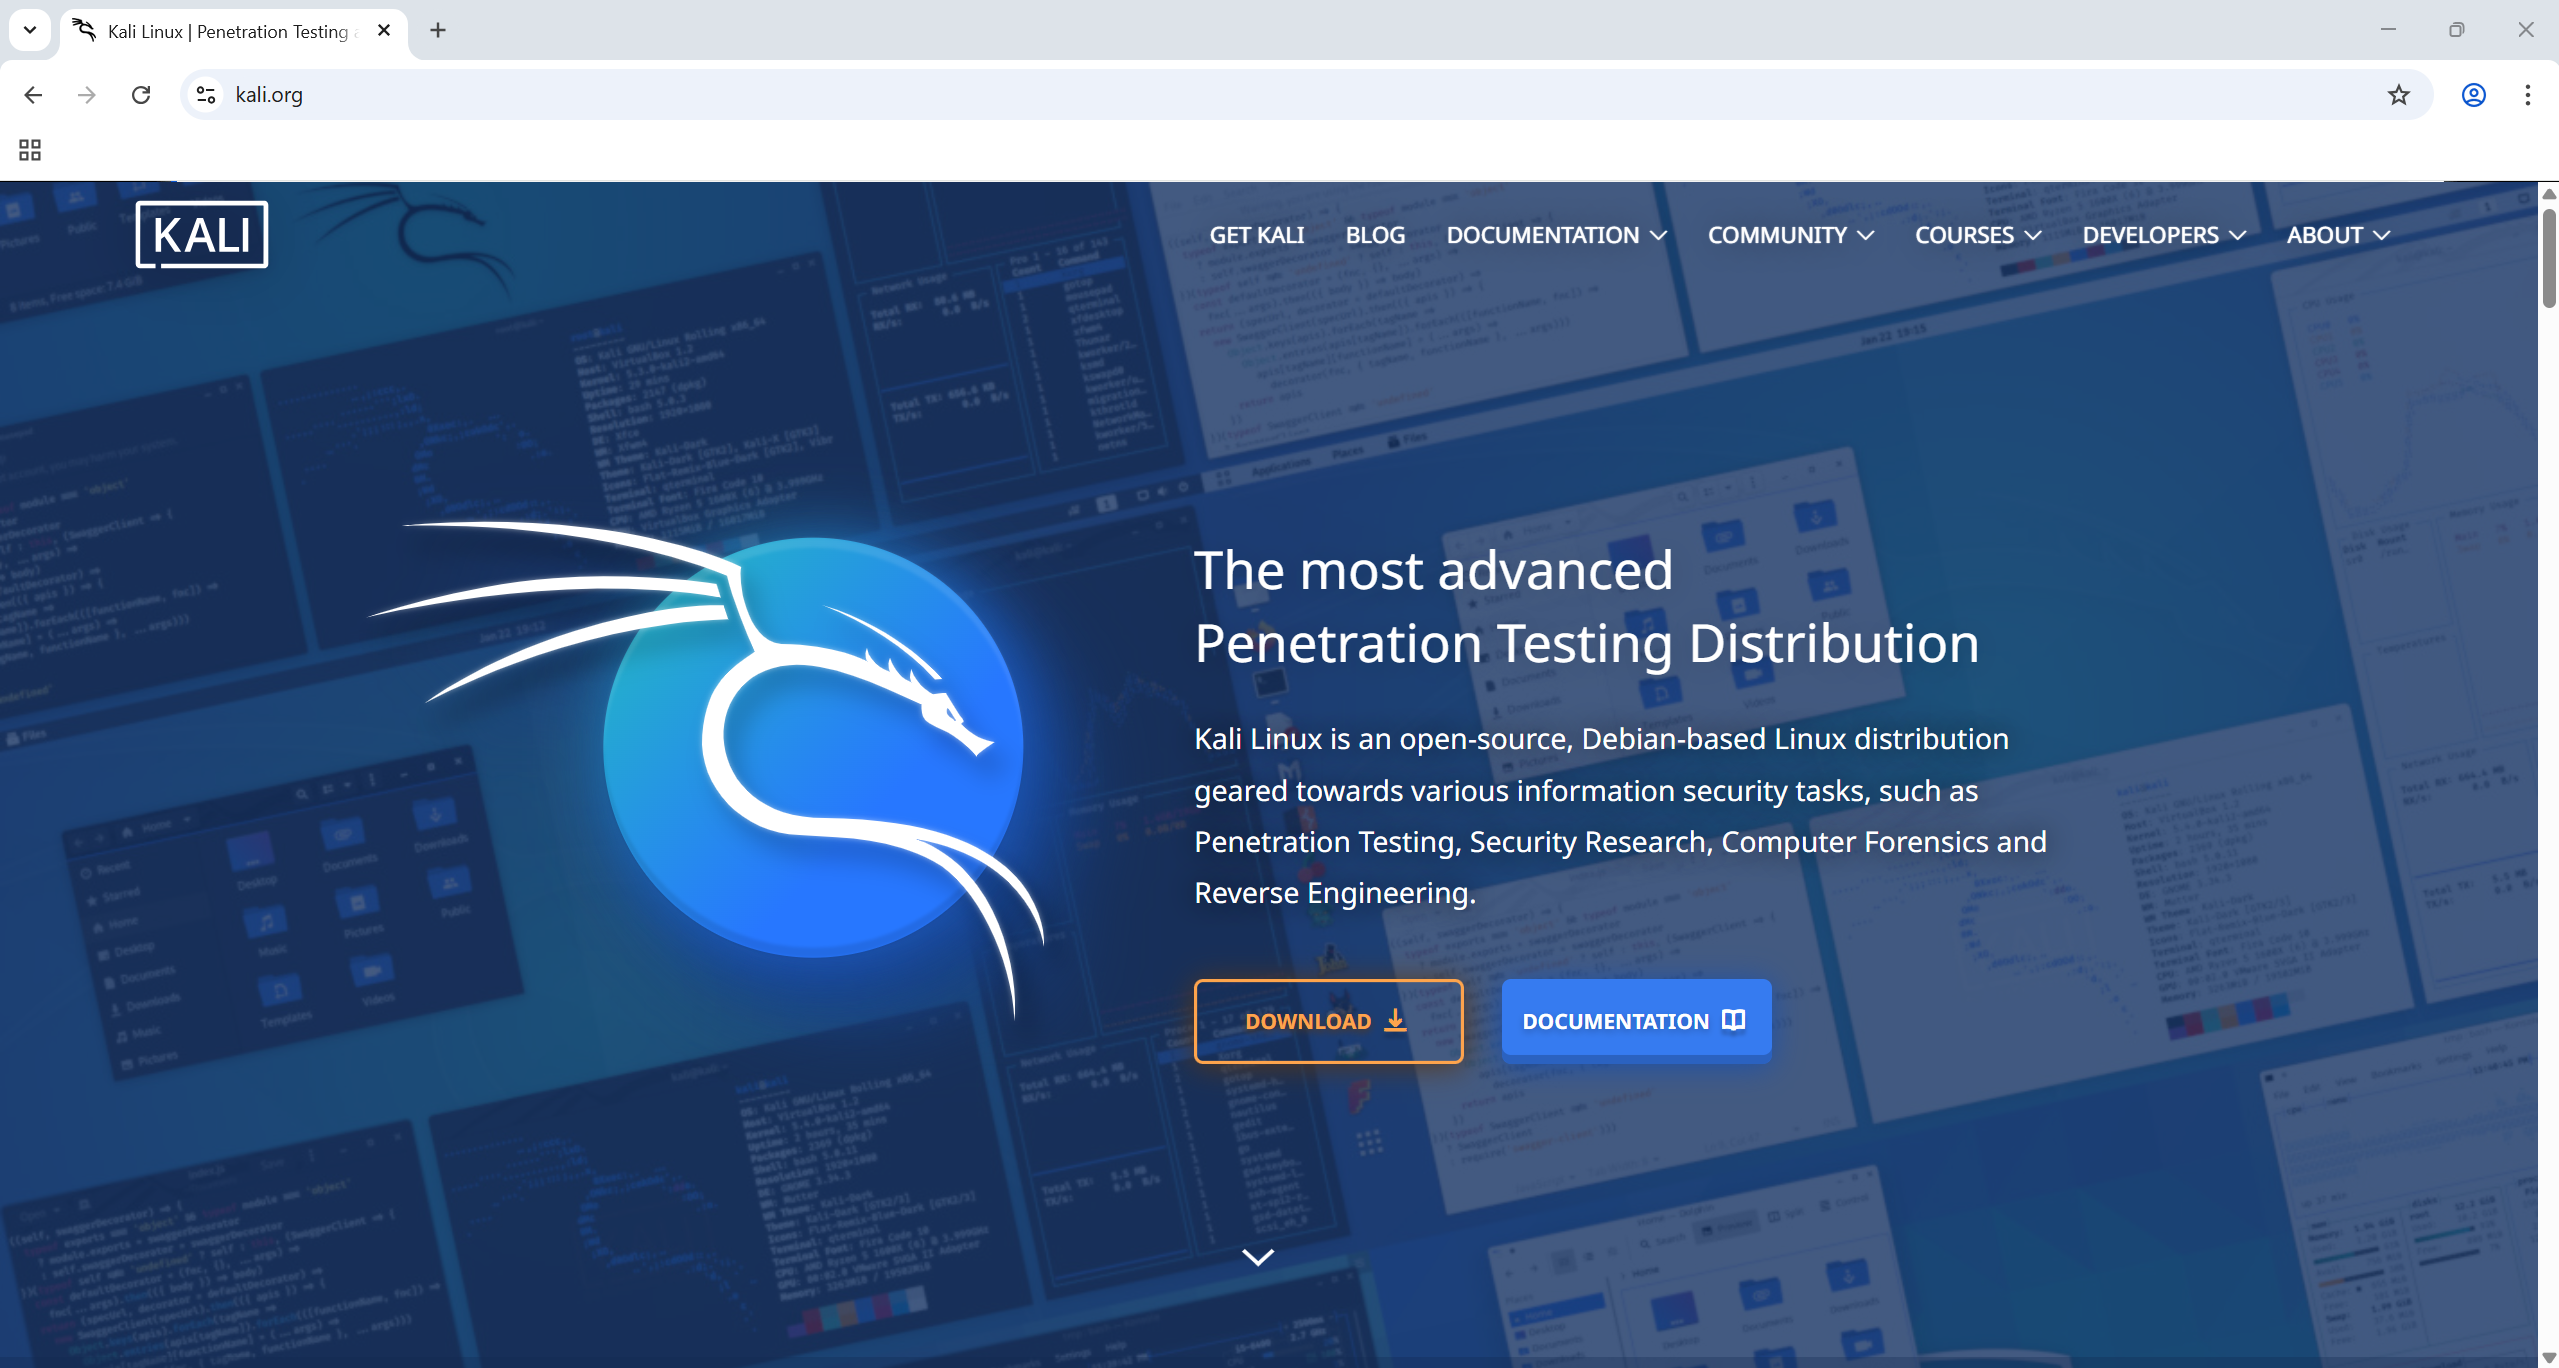Open the Chrome three-dot menu
Image resolution: width=2559 pixels, height=1368 pixels.
click(2527, 95)
